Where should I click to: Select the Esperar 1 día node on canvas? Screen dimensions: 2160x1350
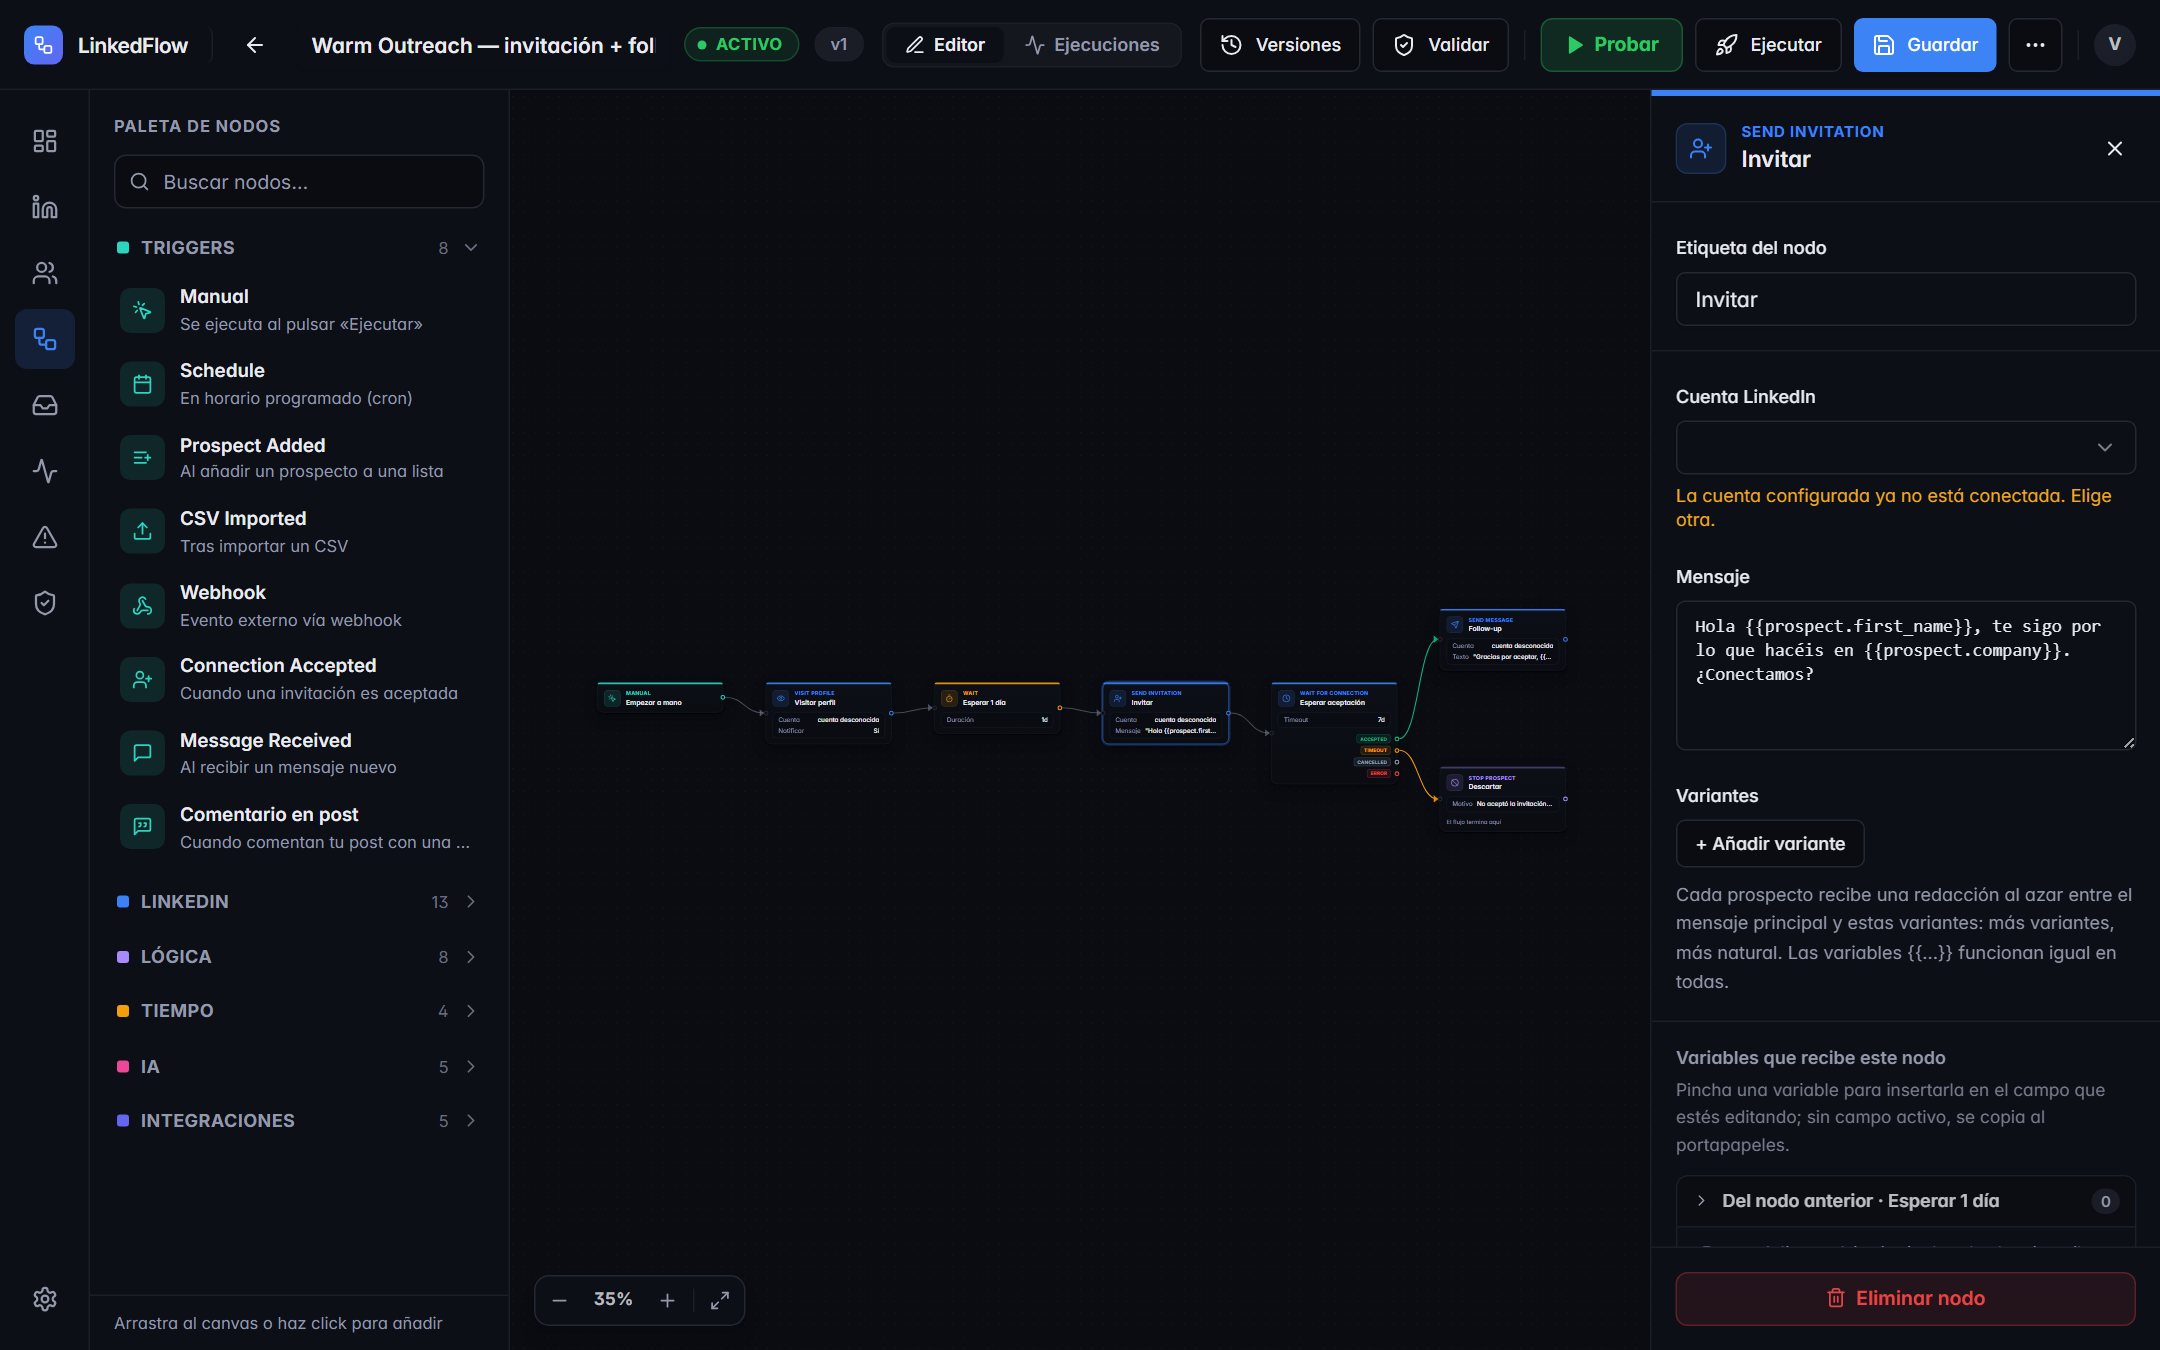pyautogui.click(x=997, y=707)
